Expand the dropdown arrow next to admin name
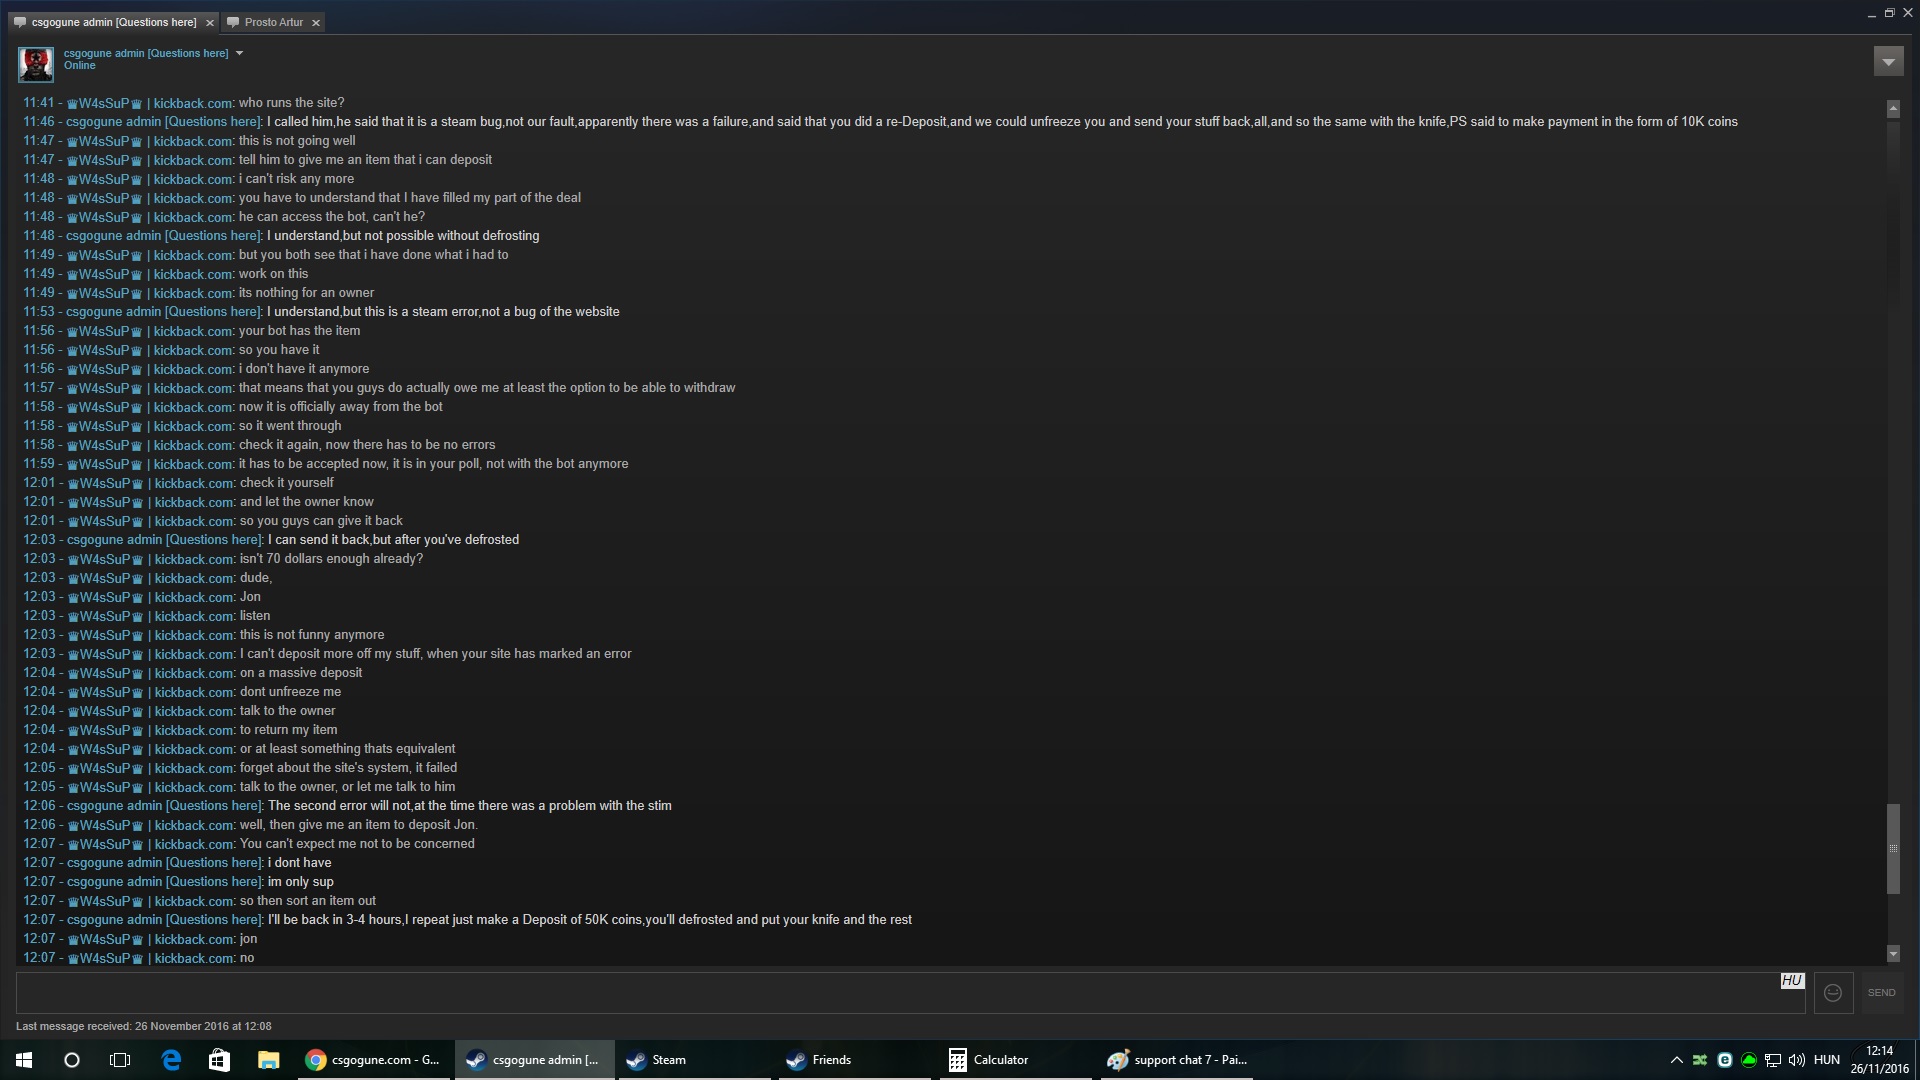The height and width of the screenshot is (1080, 1920). (239, 54)
